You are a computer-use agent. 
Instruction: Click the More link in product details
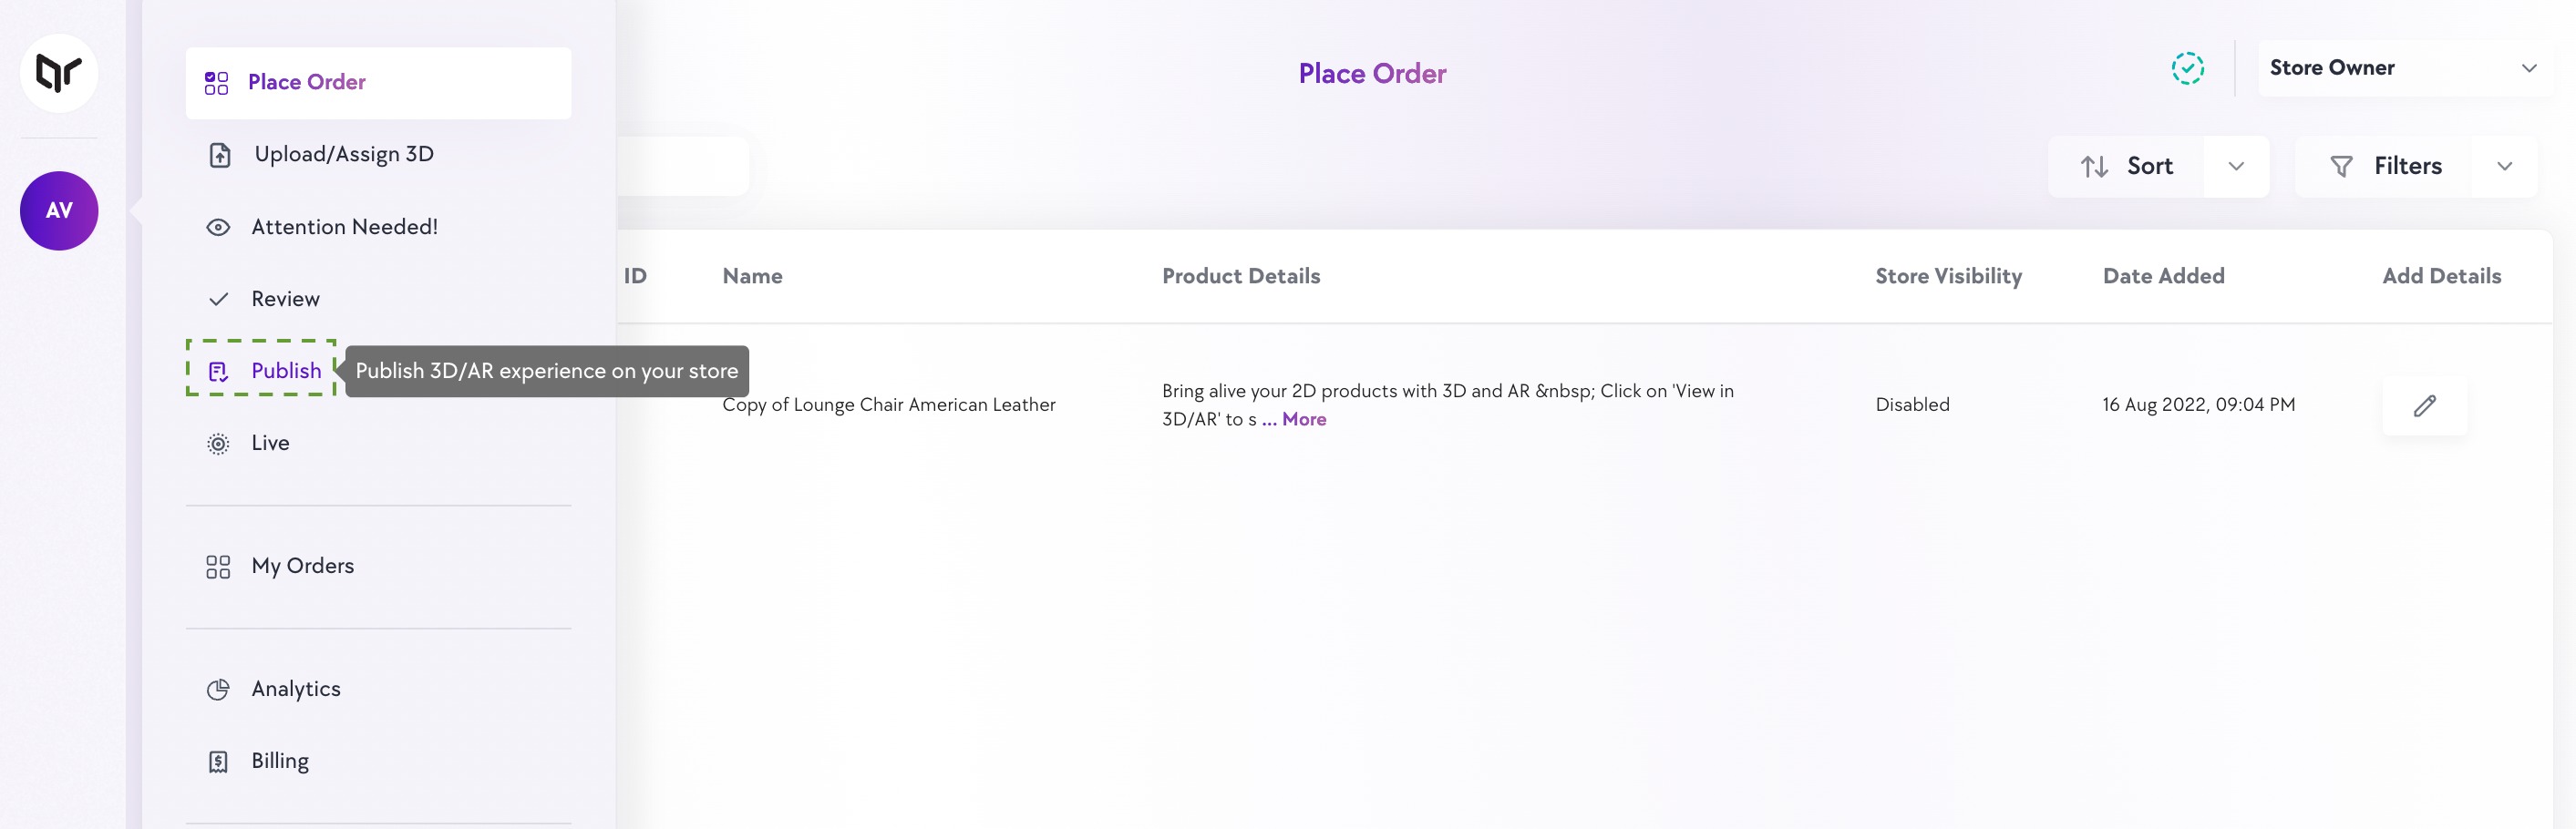tap(1303, 419)
